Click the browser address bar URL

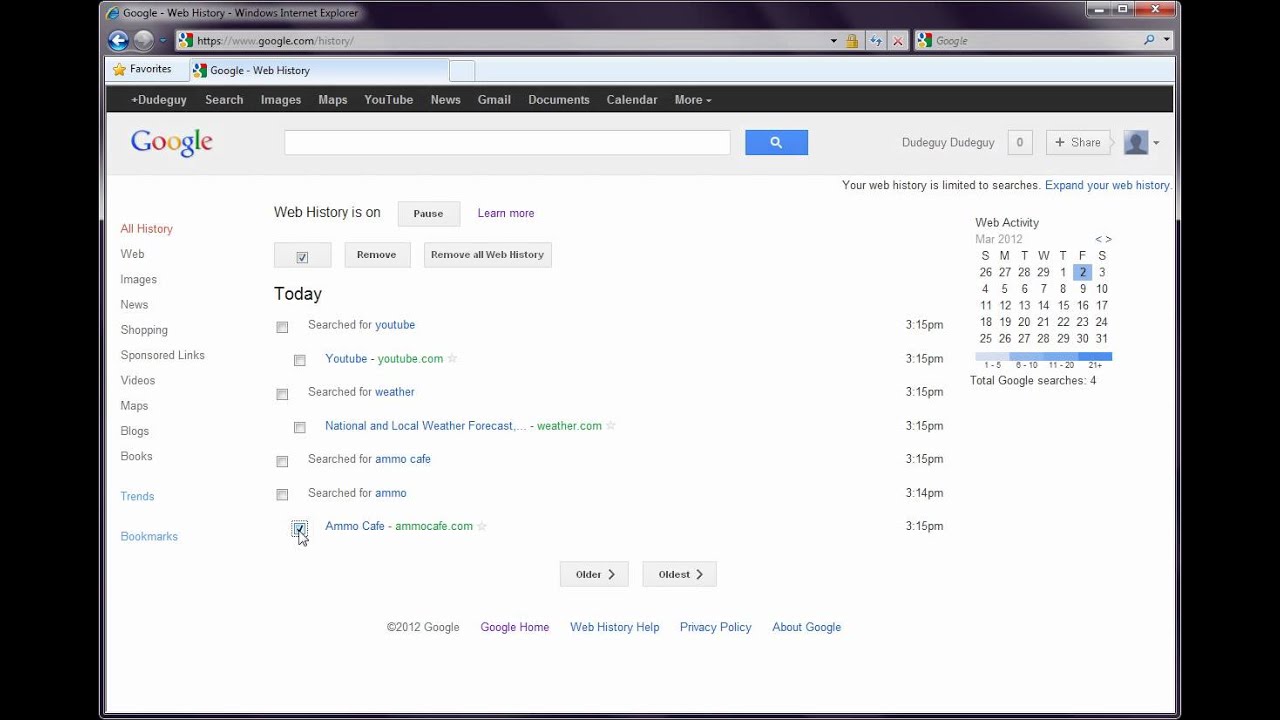click(x=275, y=41)
